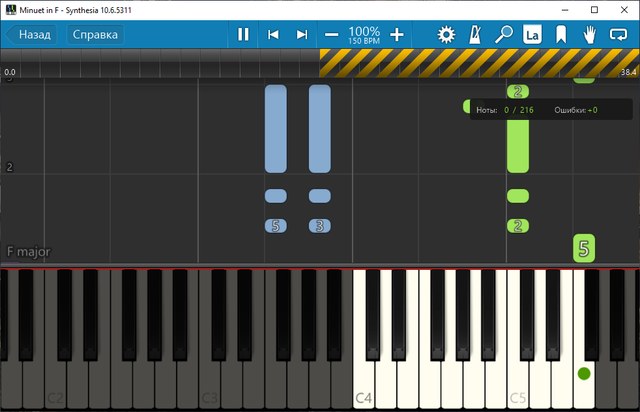Viewport: 640px width, 412px height.
Task: Click the blue falling note labeled 3
Action: [x=320, y=226]
